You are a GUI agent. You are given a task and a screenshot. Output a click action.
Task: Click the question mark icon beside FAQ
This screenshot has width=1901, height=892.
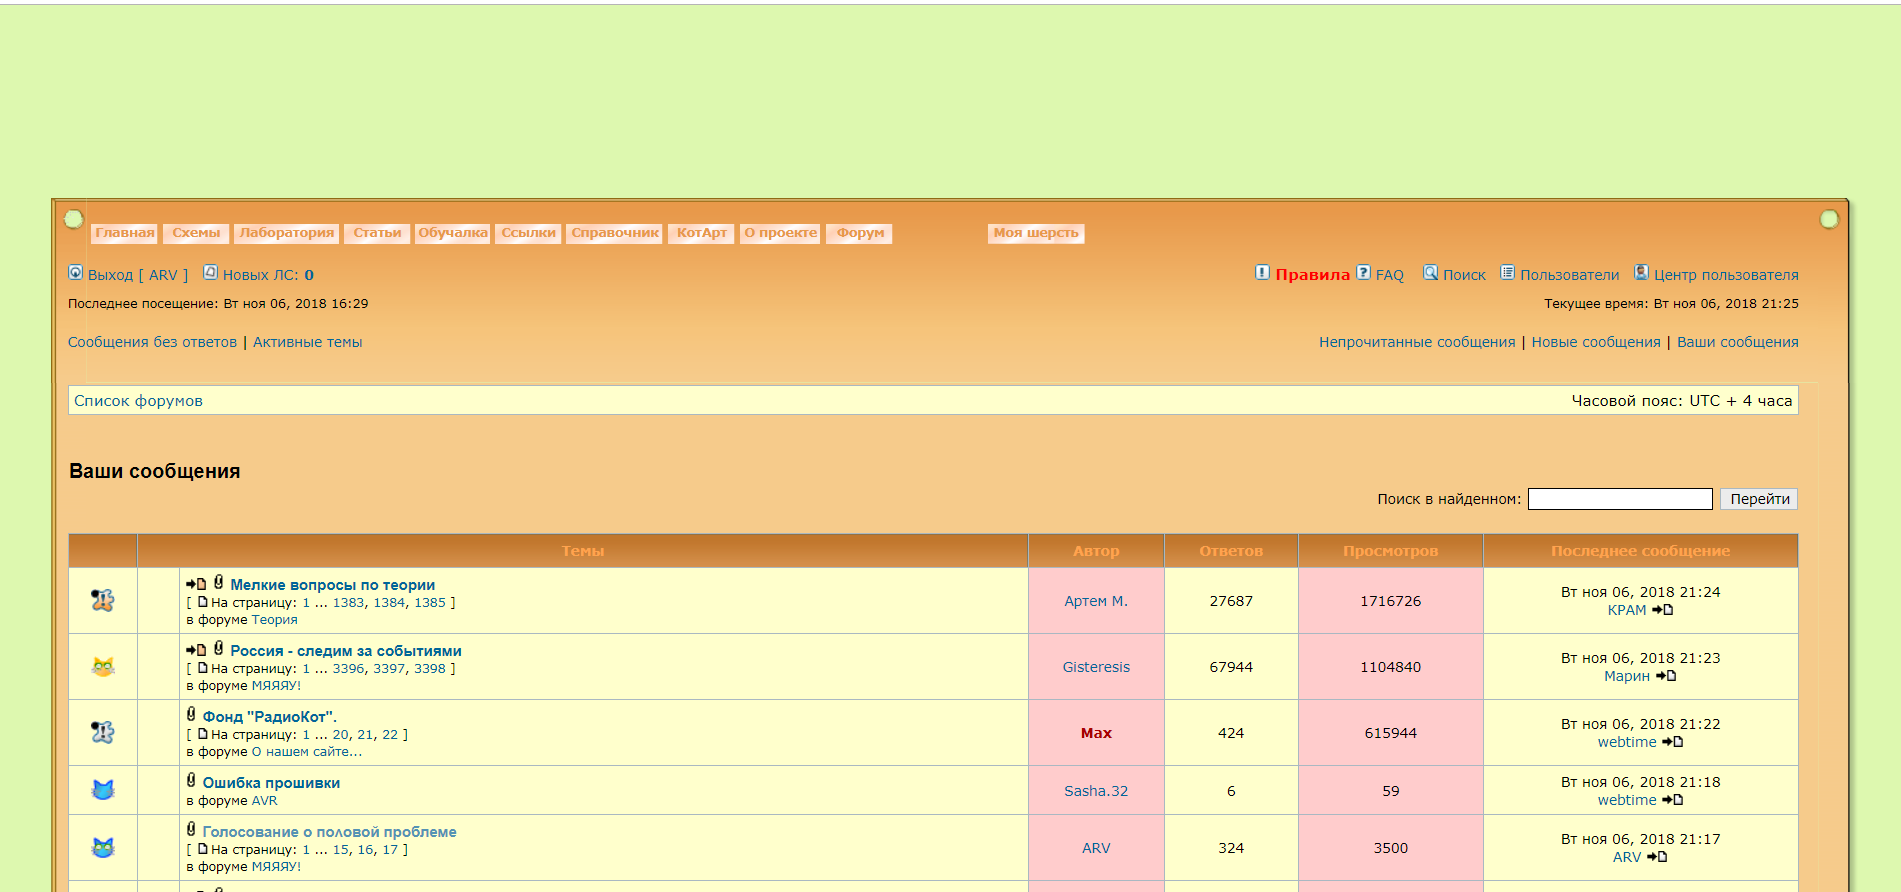pyautogui.click(x=1363, y=273)
